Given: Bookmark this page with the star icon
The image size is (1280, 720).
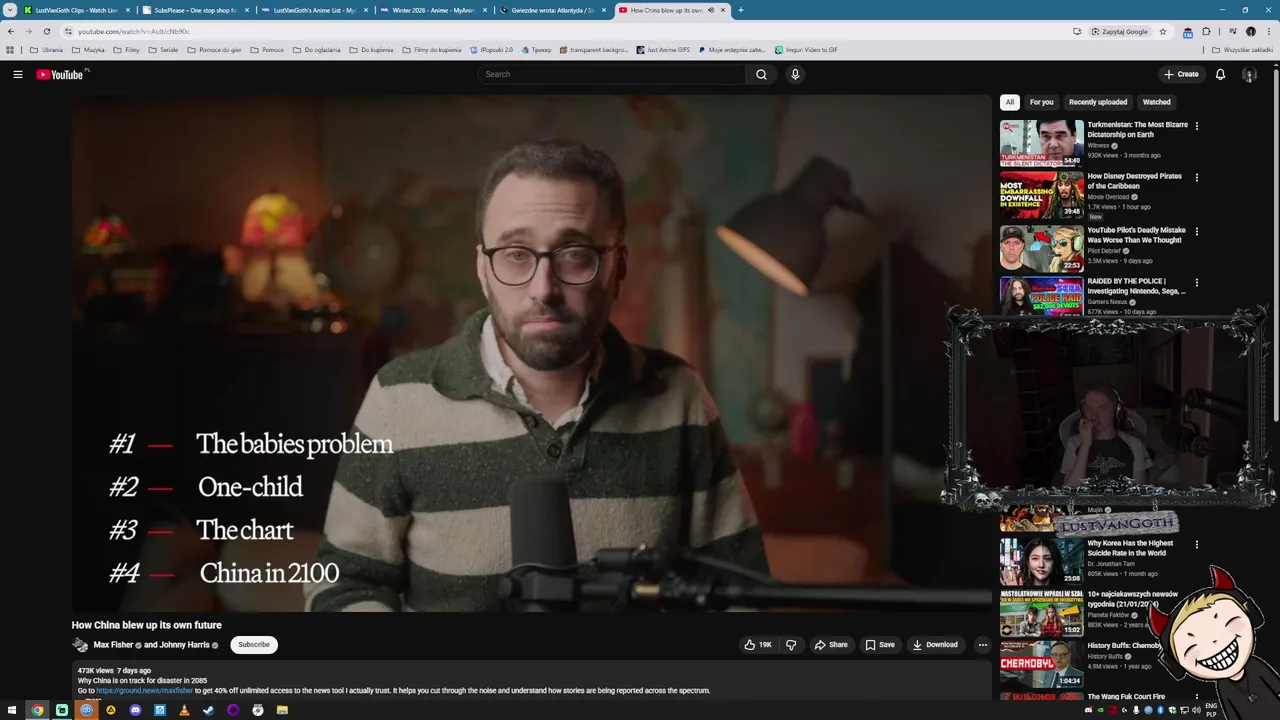Looking at the screenshot, I should click(x=1162, y=31).
